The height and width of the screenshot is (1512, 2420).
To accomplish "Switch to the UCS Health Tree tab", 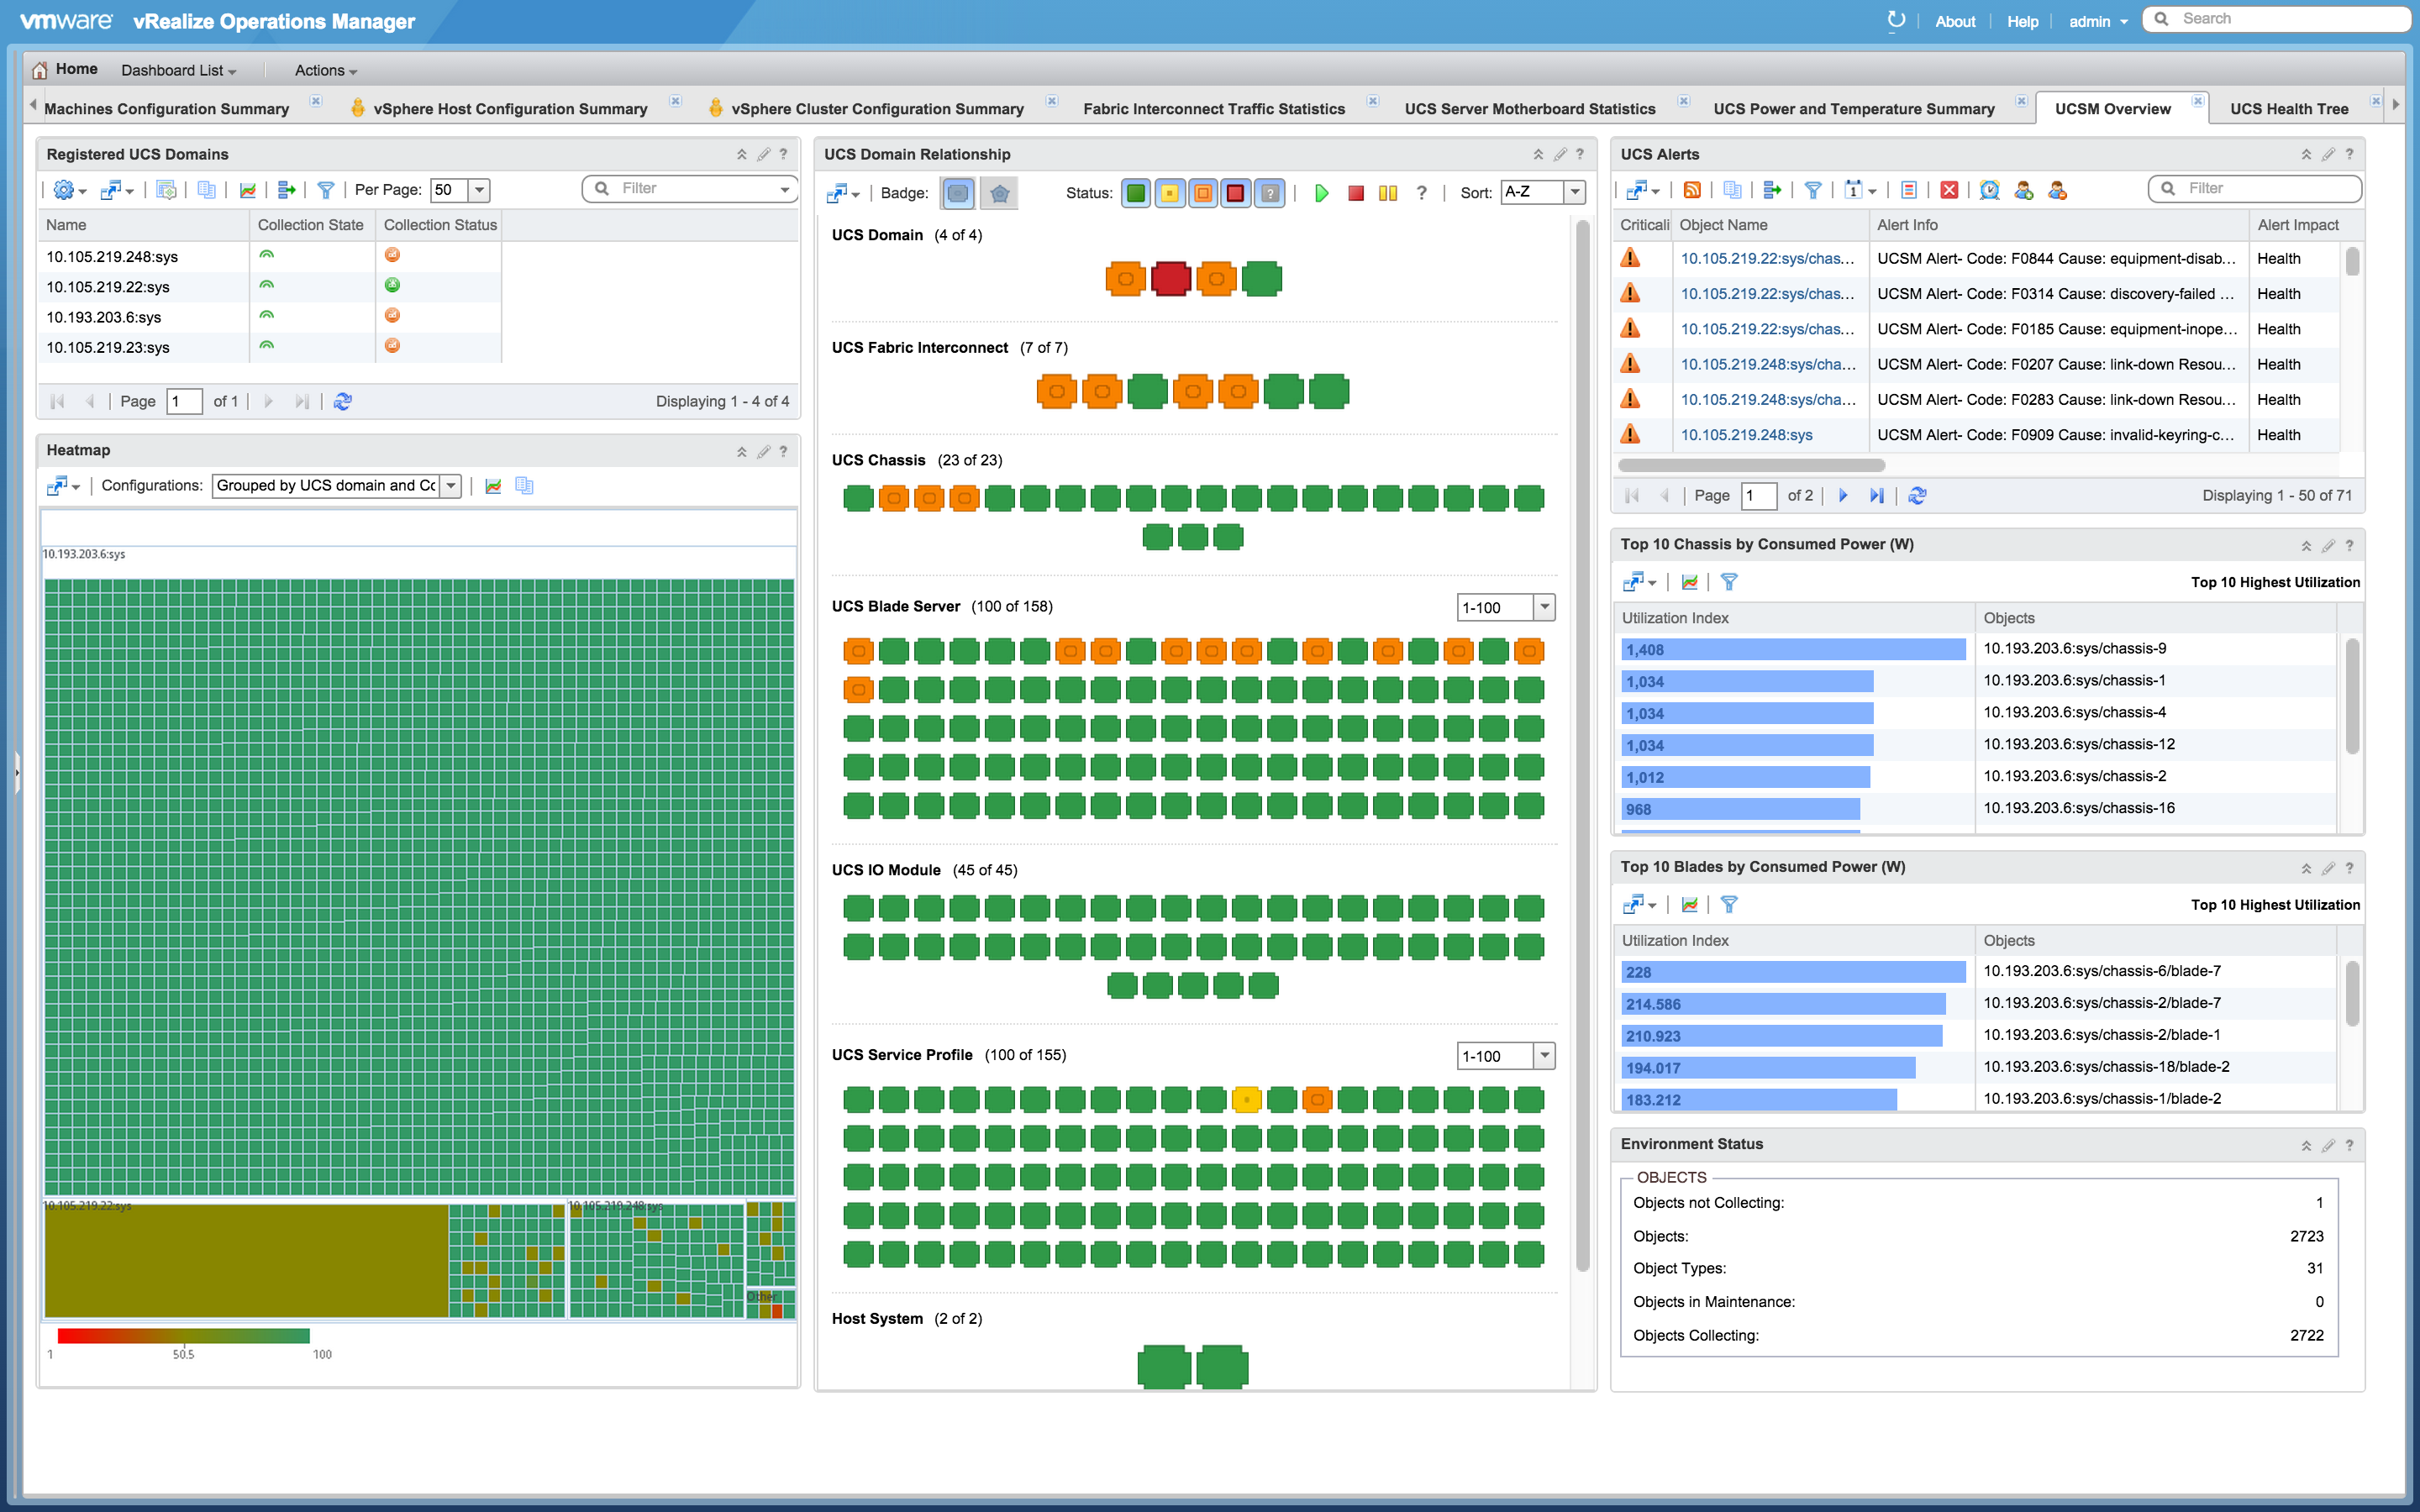I will [2288, 108].
